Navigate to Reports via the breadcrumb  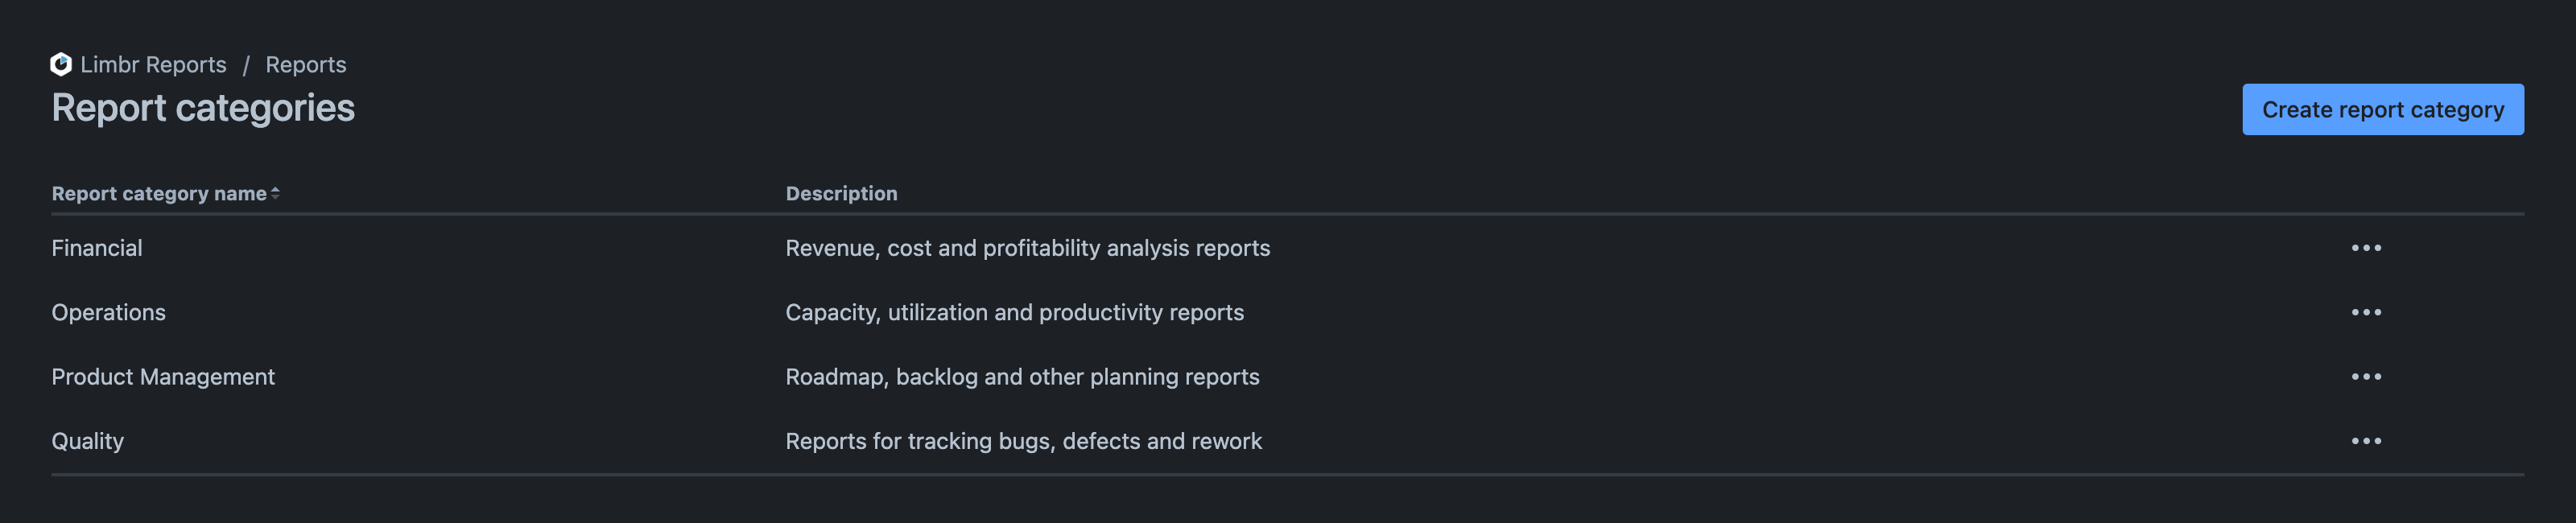305,64
